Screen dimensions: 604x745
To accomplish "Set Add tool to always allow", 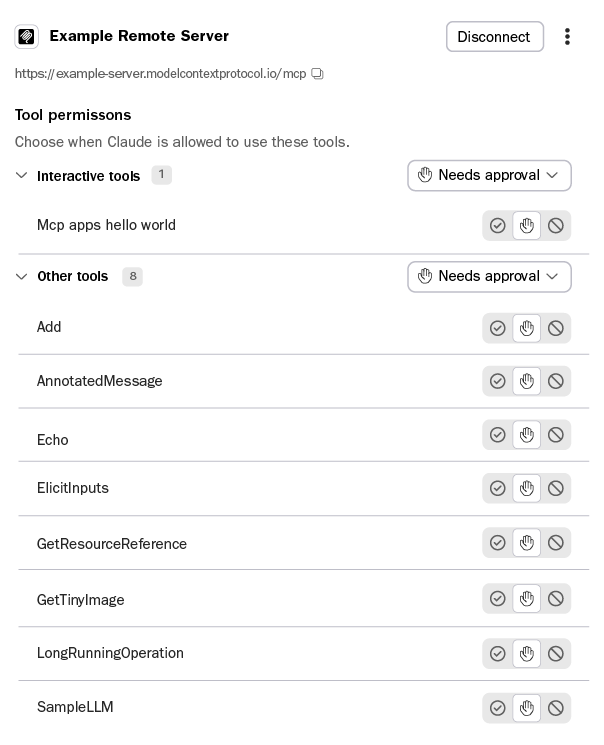I will [498, 328].
